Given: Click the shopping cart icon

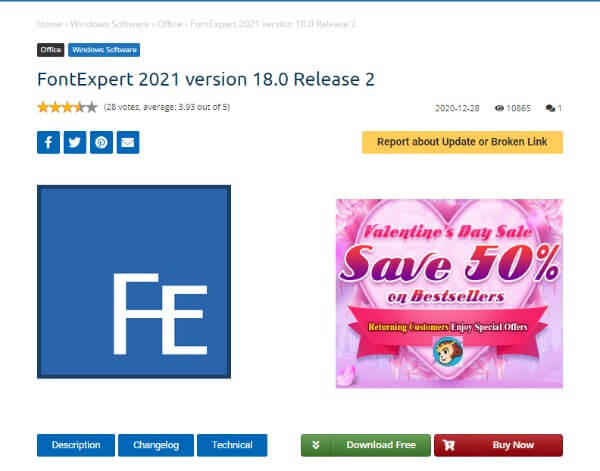Looking at the screenshot, I should [x=448, y=445].
